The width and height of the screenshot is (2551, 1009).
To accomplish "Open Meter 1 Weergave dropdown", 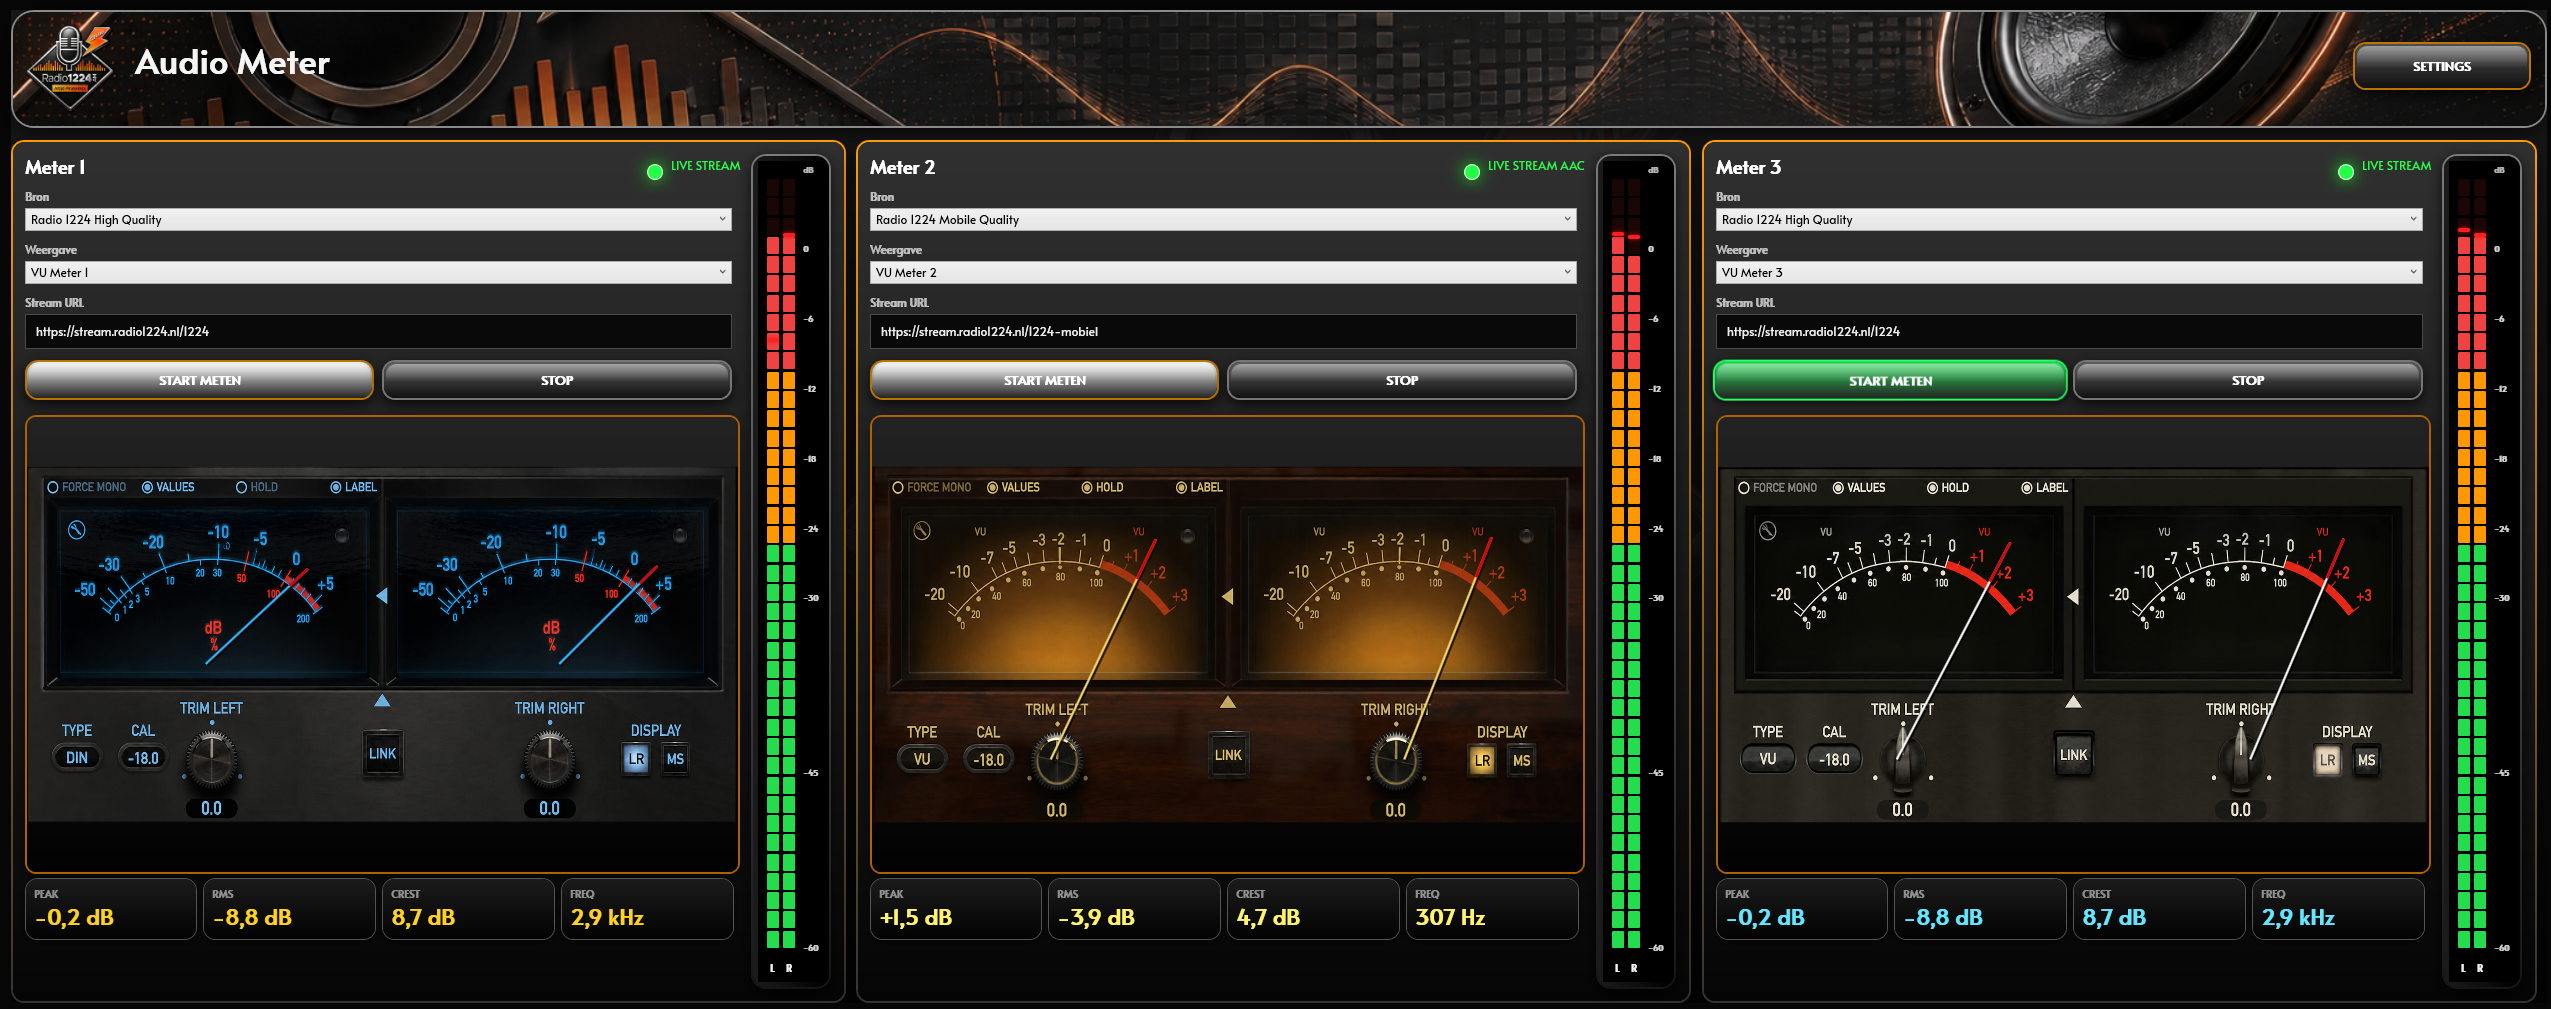I will tap(378, 272).
